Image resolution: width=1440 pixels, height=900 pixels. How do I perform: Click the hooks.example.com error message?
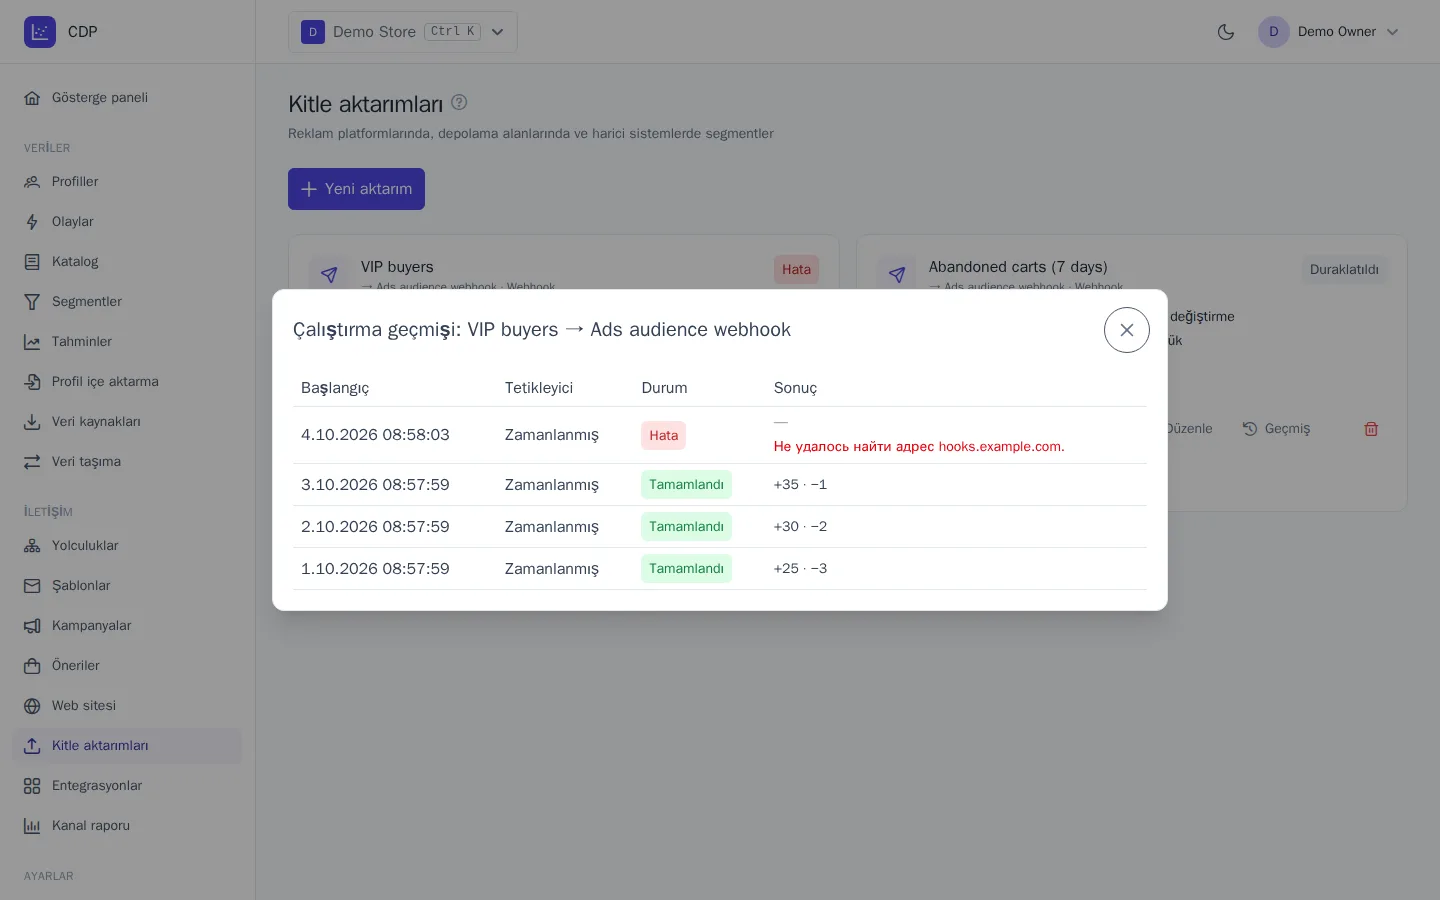click(919, 447)
